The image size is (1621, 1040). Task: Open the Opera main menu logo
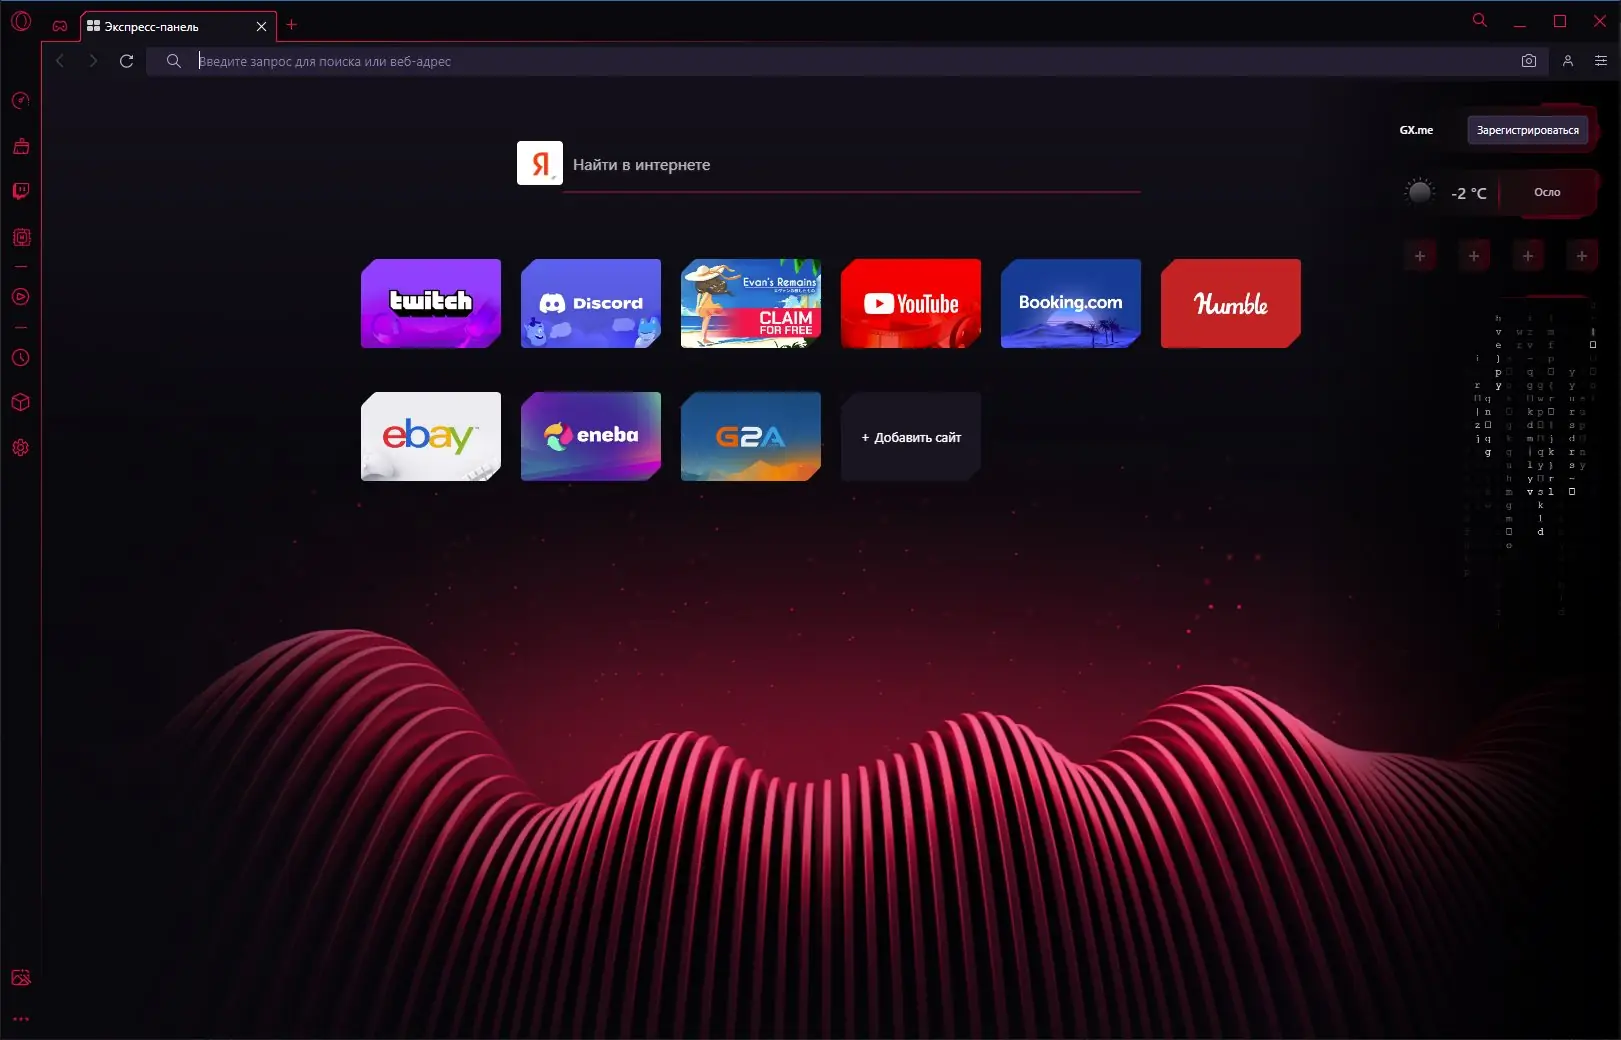coord(21,20)
